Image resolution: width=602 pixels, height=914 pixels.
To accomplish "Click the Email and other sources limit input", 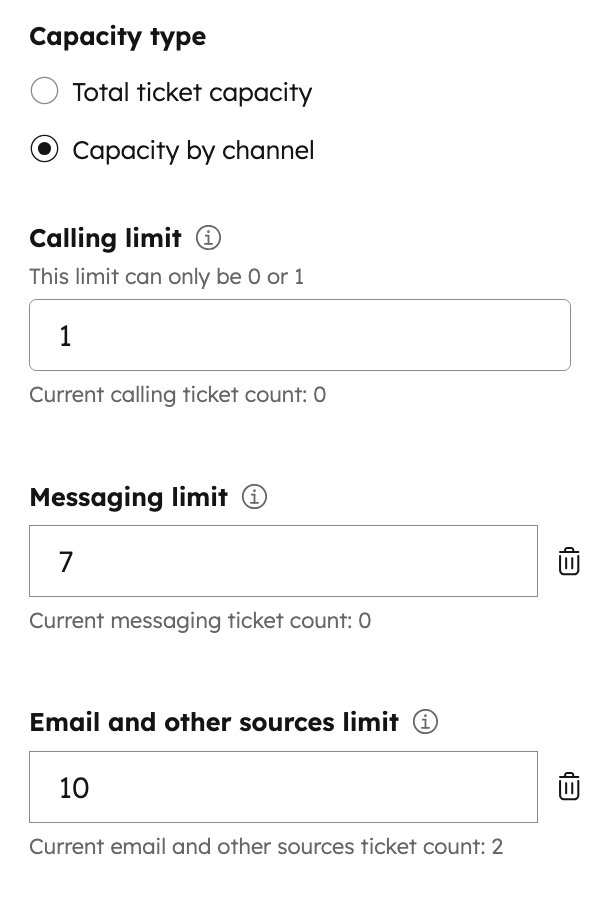I will (x=283, y=787).
